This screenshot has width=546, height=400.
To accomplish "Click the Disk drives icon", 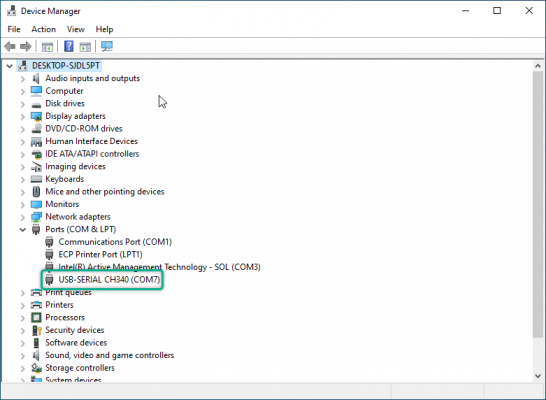I will 36,104.
